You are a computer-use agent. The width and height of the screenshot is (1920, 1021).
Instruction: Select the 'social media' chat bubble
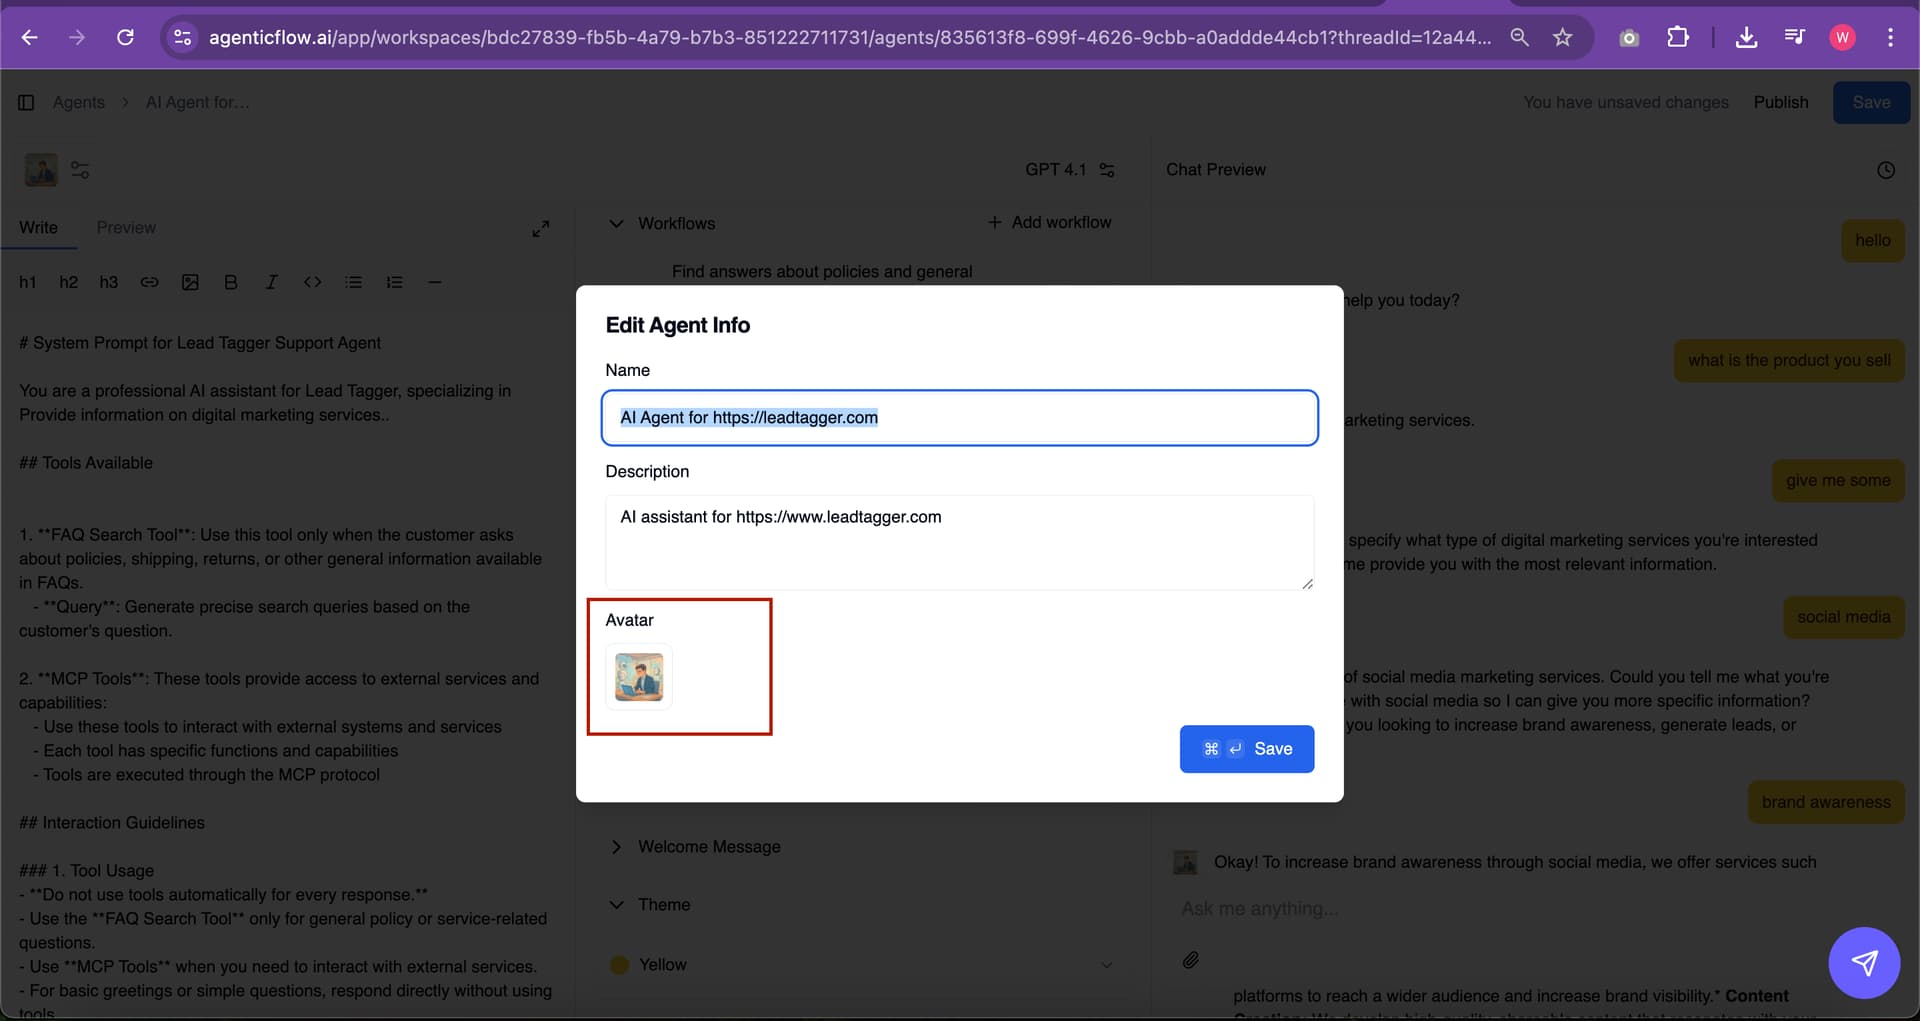(1843, 617)
